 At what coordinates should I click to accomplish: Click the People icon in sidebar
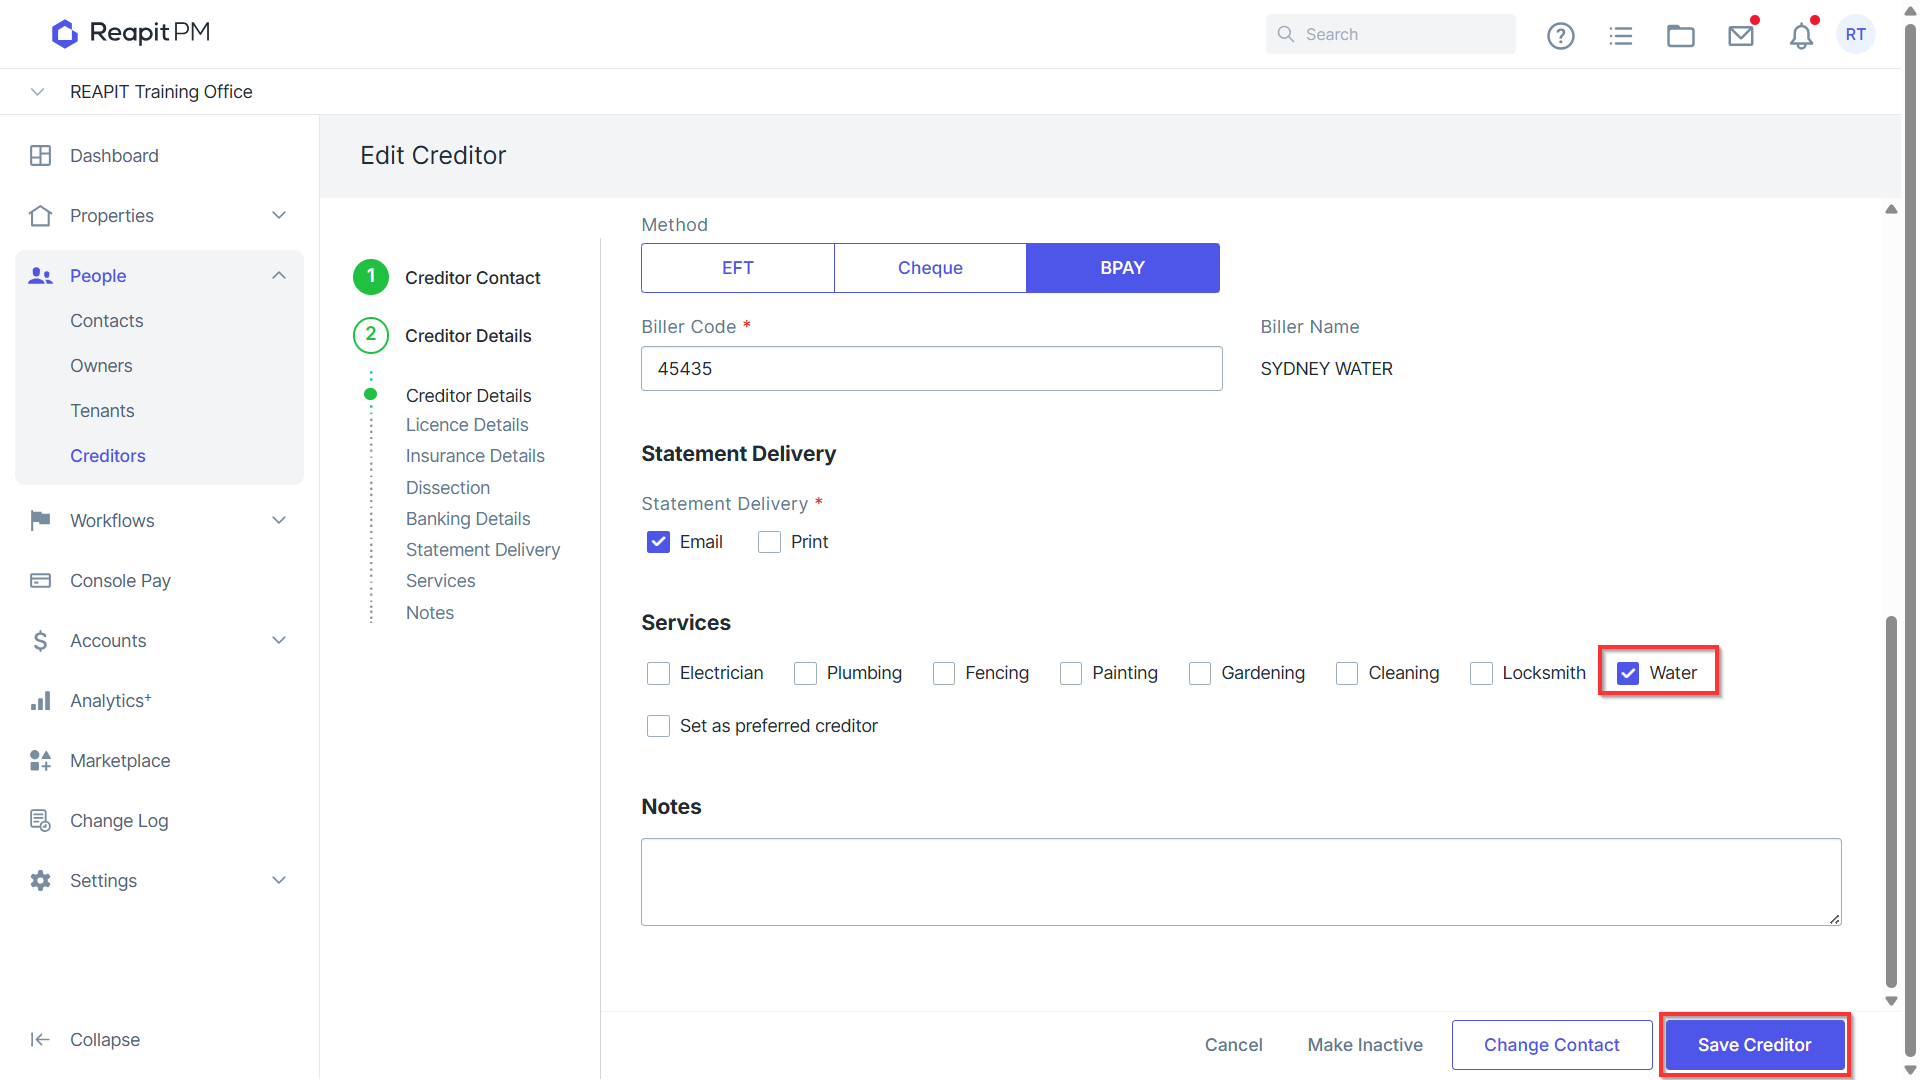40,276
